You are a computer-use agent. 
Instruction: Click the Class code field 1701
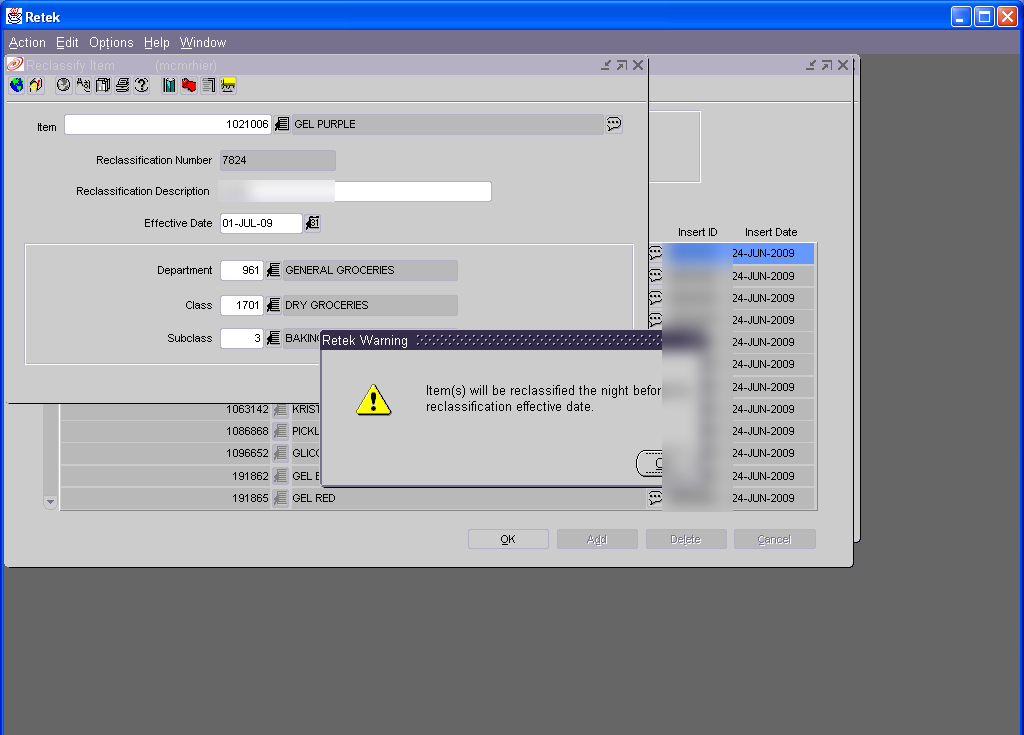[242, 305]
